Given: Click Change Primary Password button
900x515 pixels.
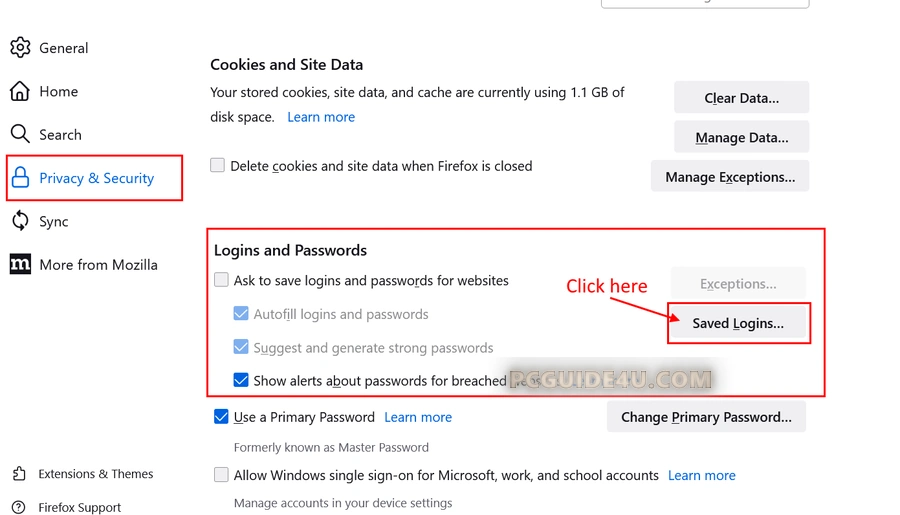Looking at the screenshot, I should click(706, 417).
